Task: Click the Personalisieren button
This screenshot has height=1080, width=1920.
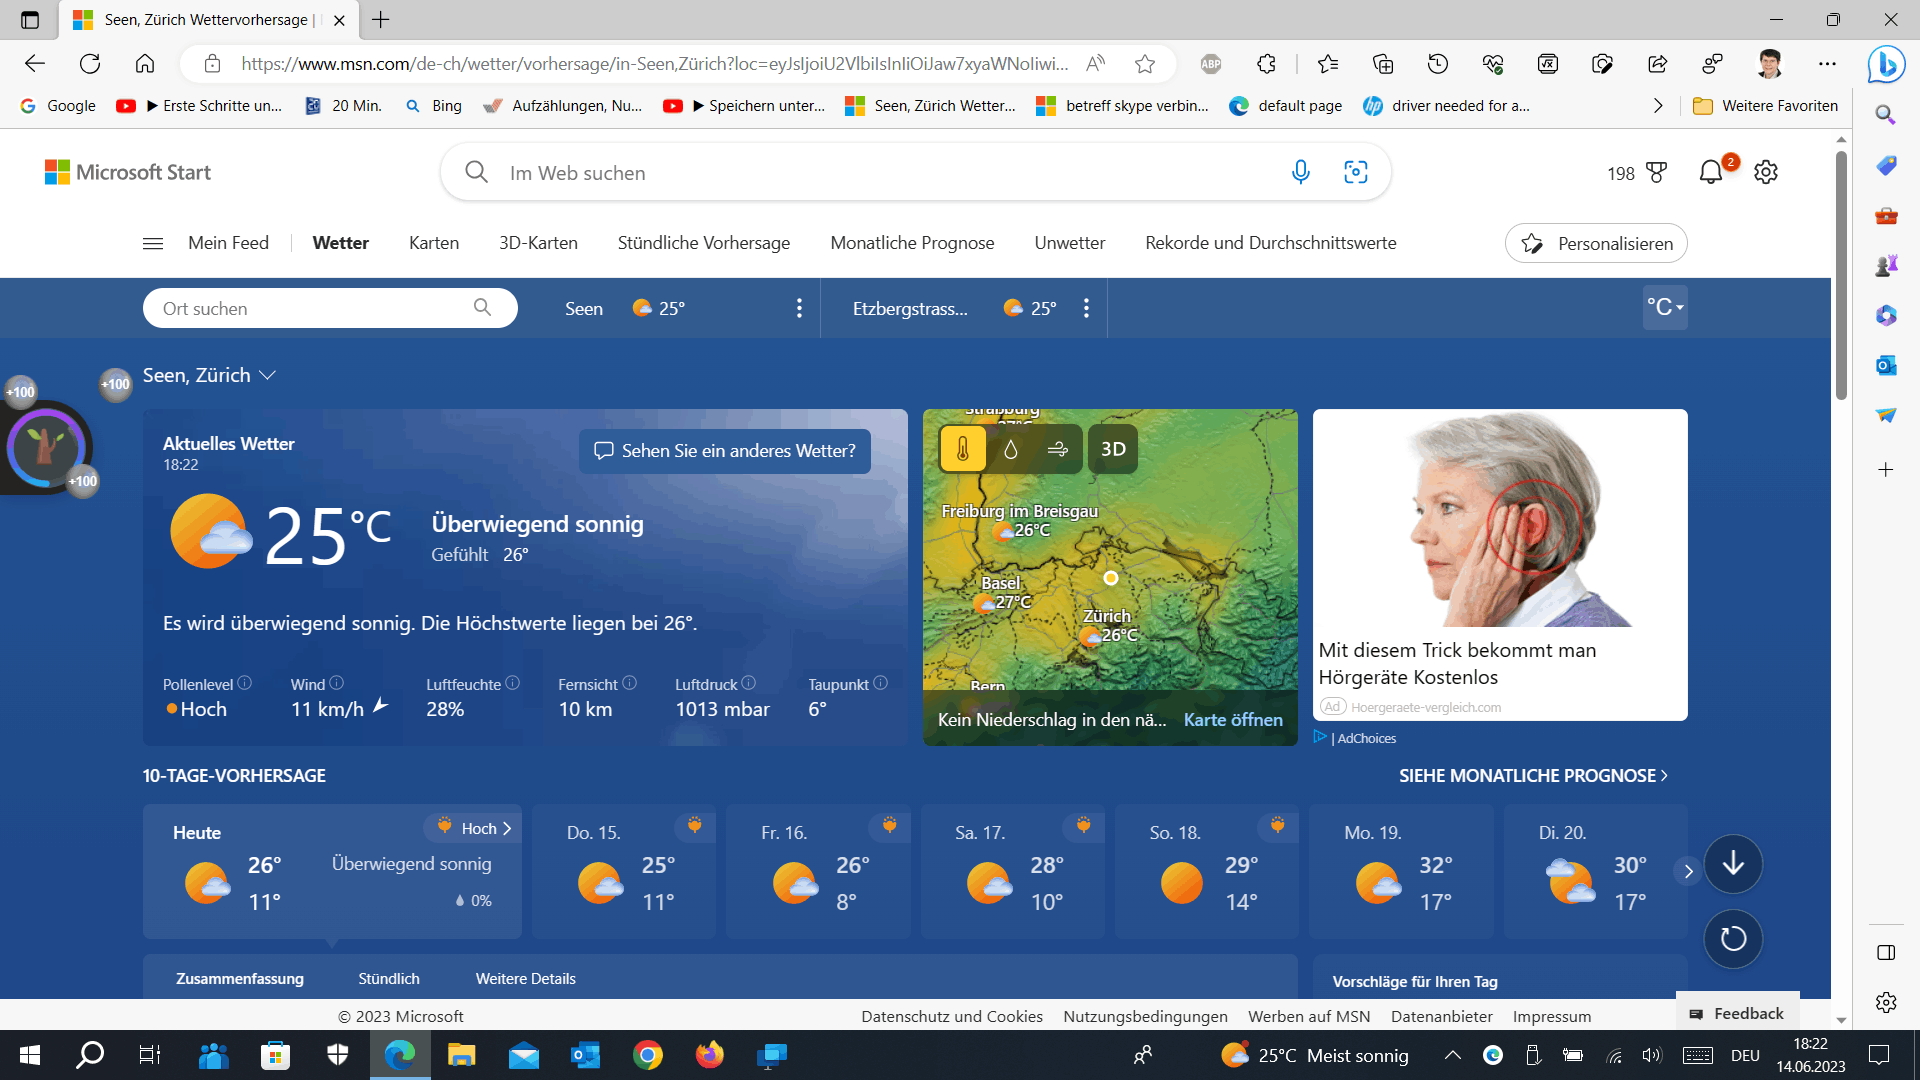Action: pyautogui.click(x=1596, y=243)
